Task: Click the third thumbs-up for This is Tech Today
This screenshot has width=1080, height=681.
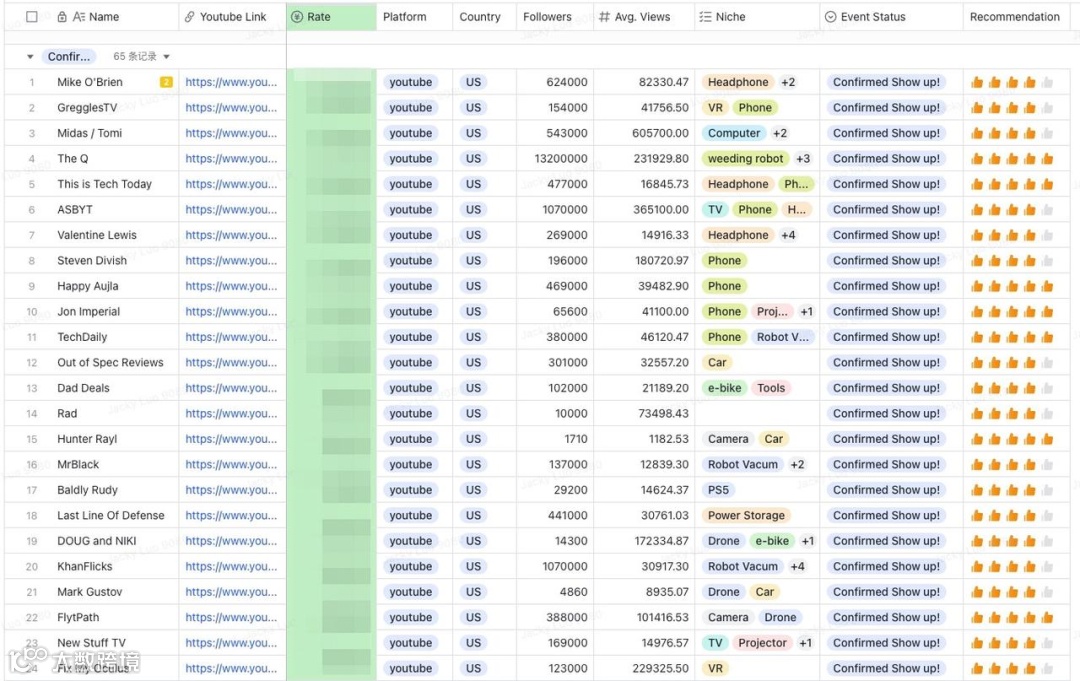Action: [x=1012, y=184]
